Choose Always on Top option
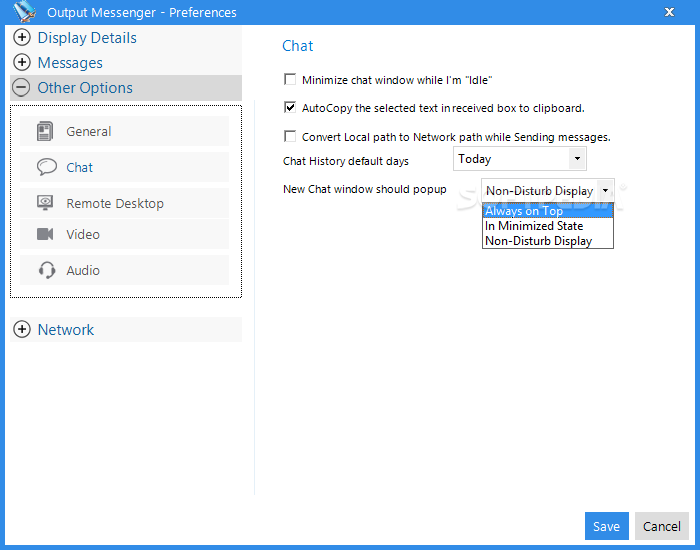Screen dimensions: 700x550 pyautogui.click(x=548, y=211)
